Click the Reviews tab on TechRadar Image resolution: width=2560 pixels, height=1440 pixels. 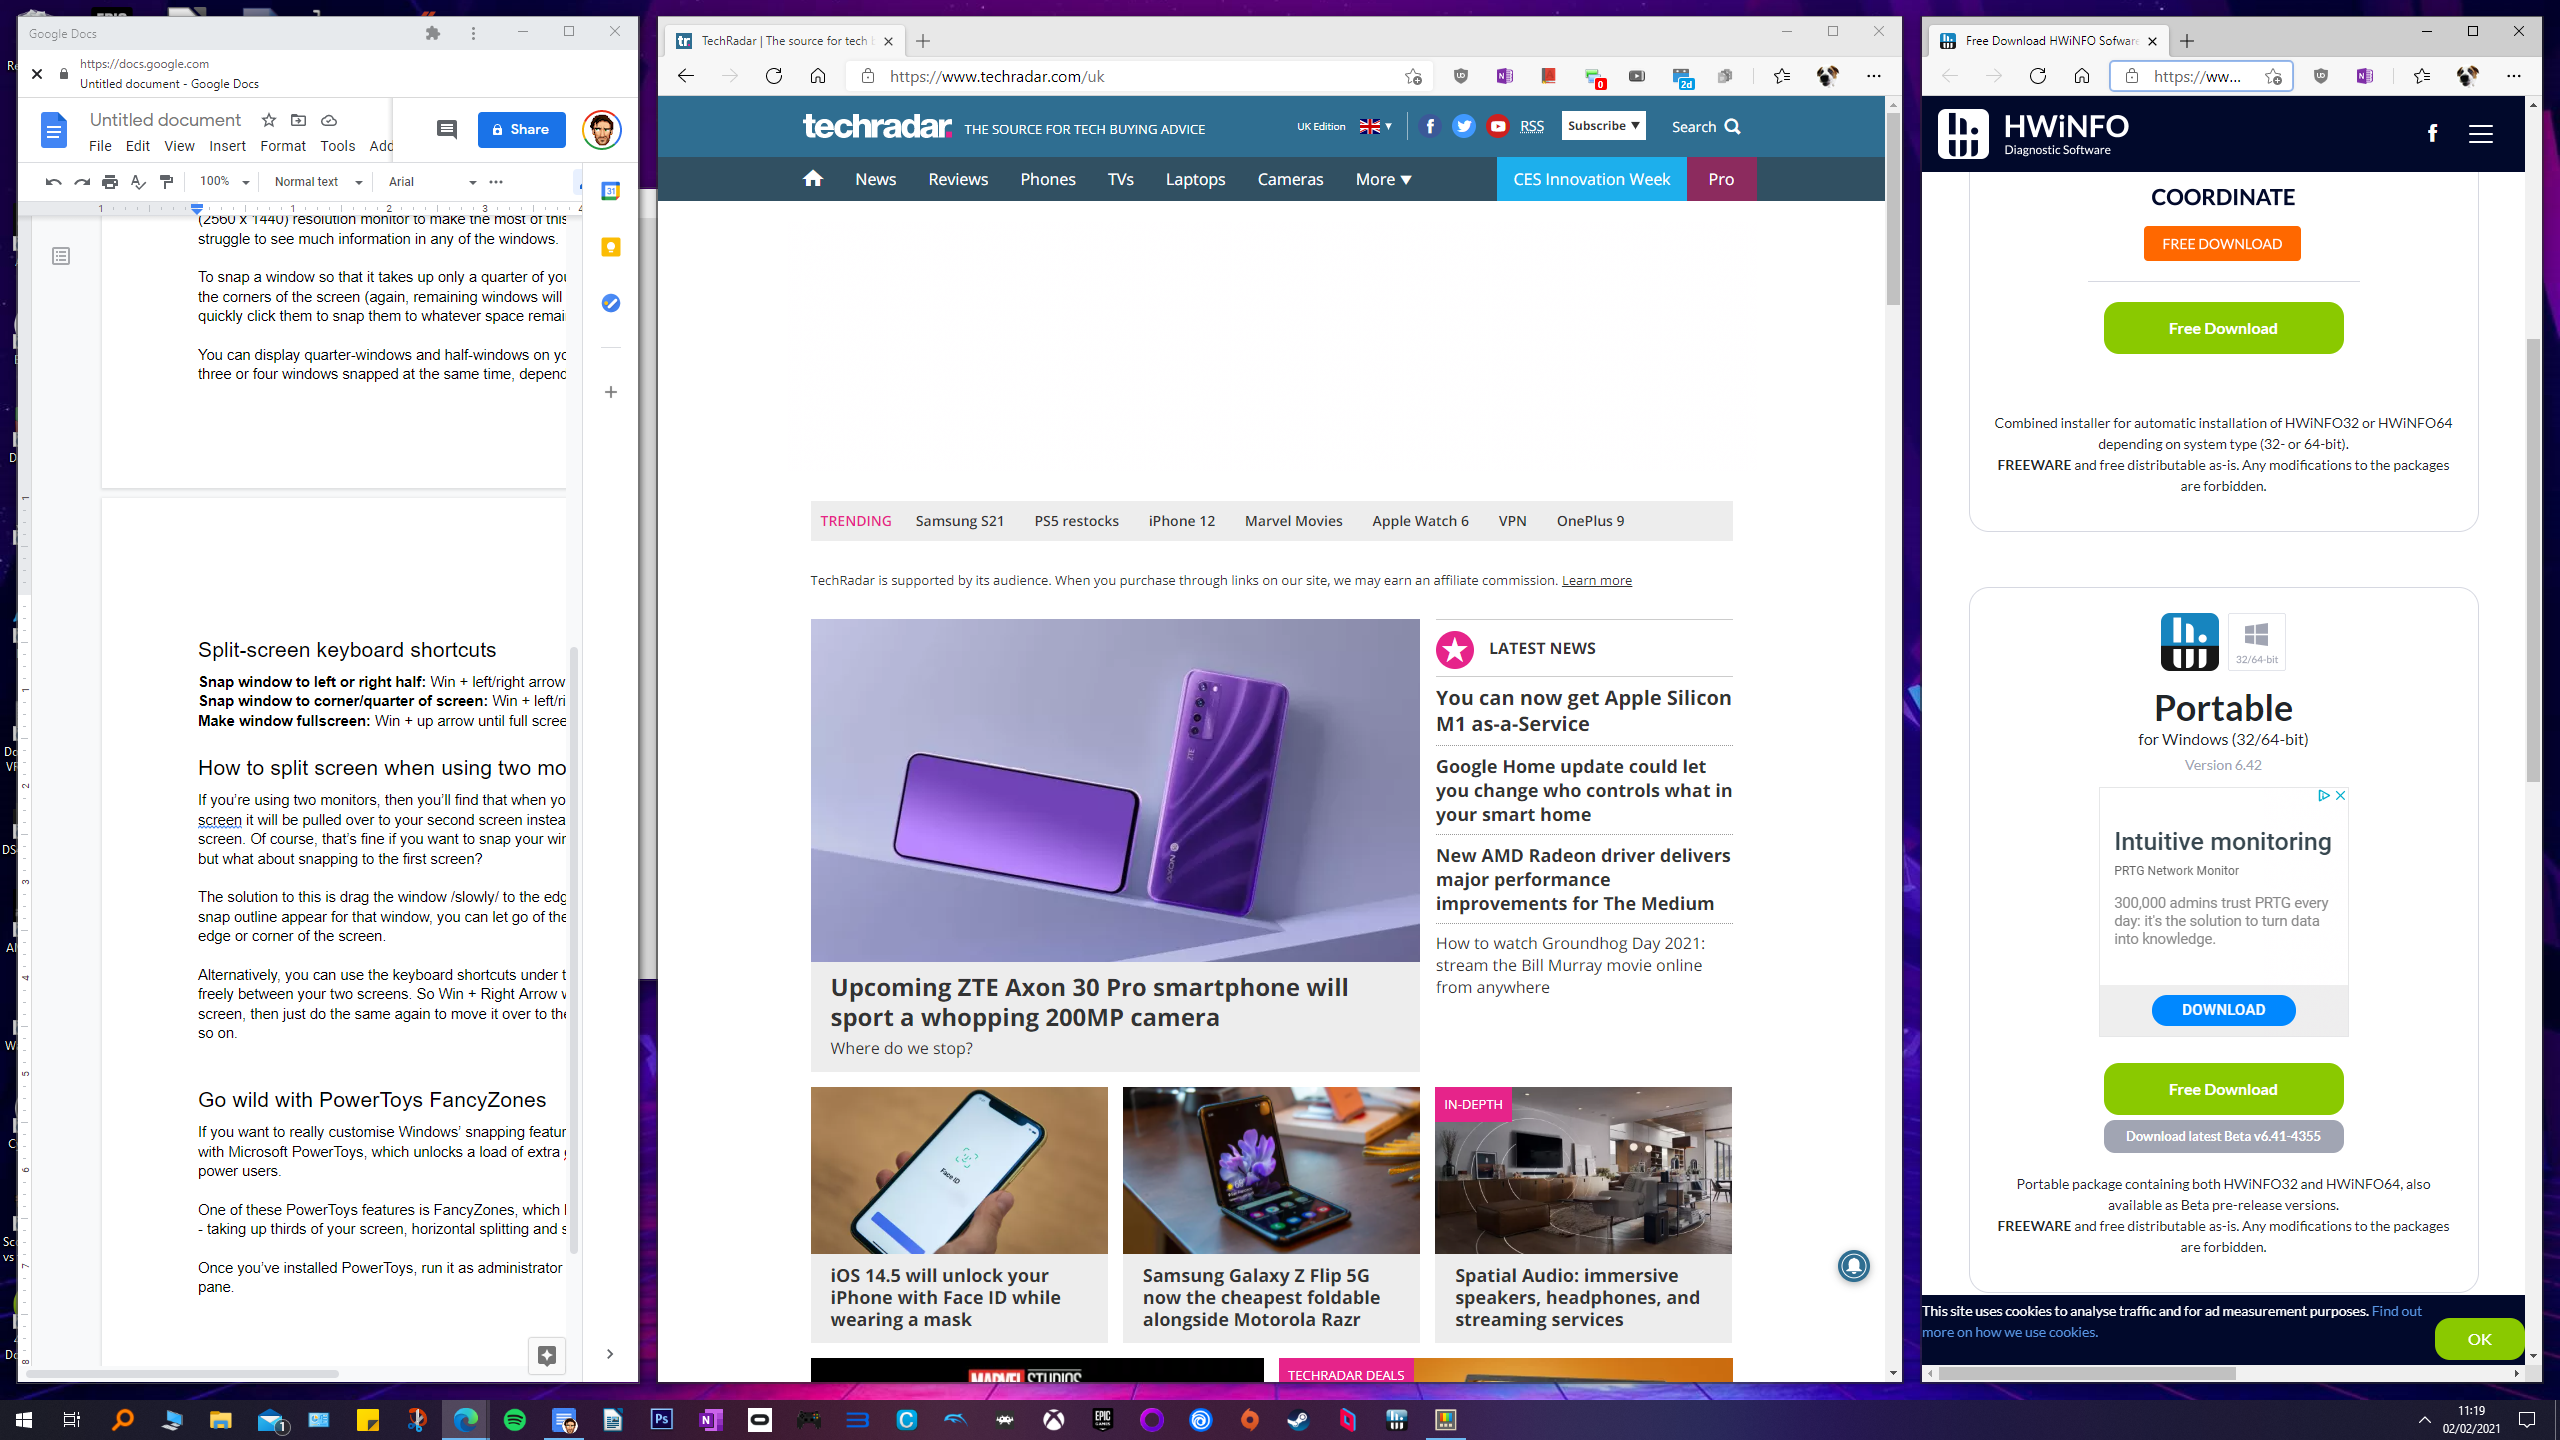pos(958,178)
